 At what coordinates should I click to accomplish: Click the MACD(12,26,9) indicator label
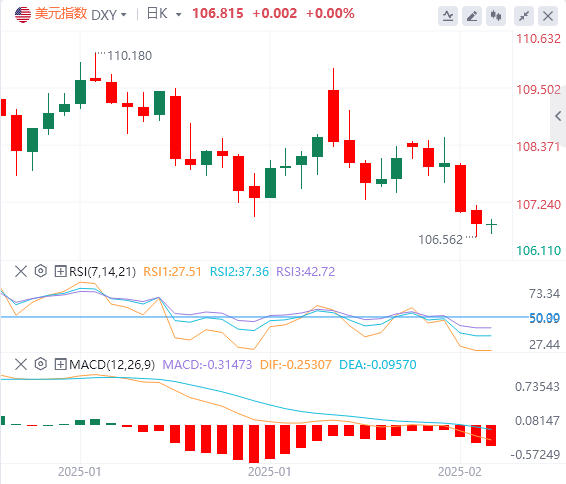point(112,365)
